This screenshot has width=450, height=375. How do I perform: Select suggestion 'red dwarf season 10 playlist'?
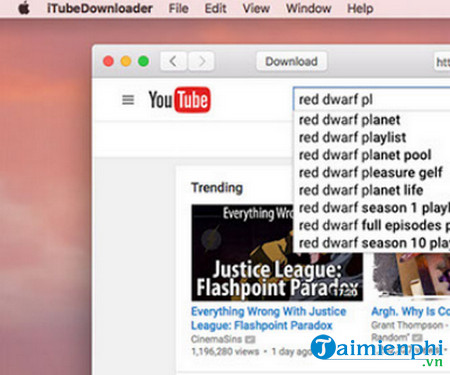(372, 243)
